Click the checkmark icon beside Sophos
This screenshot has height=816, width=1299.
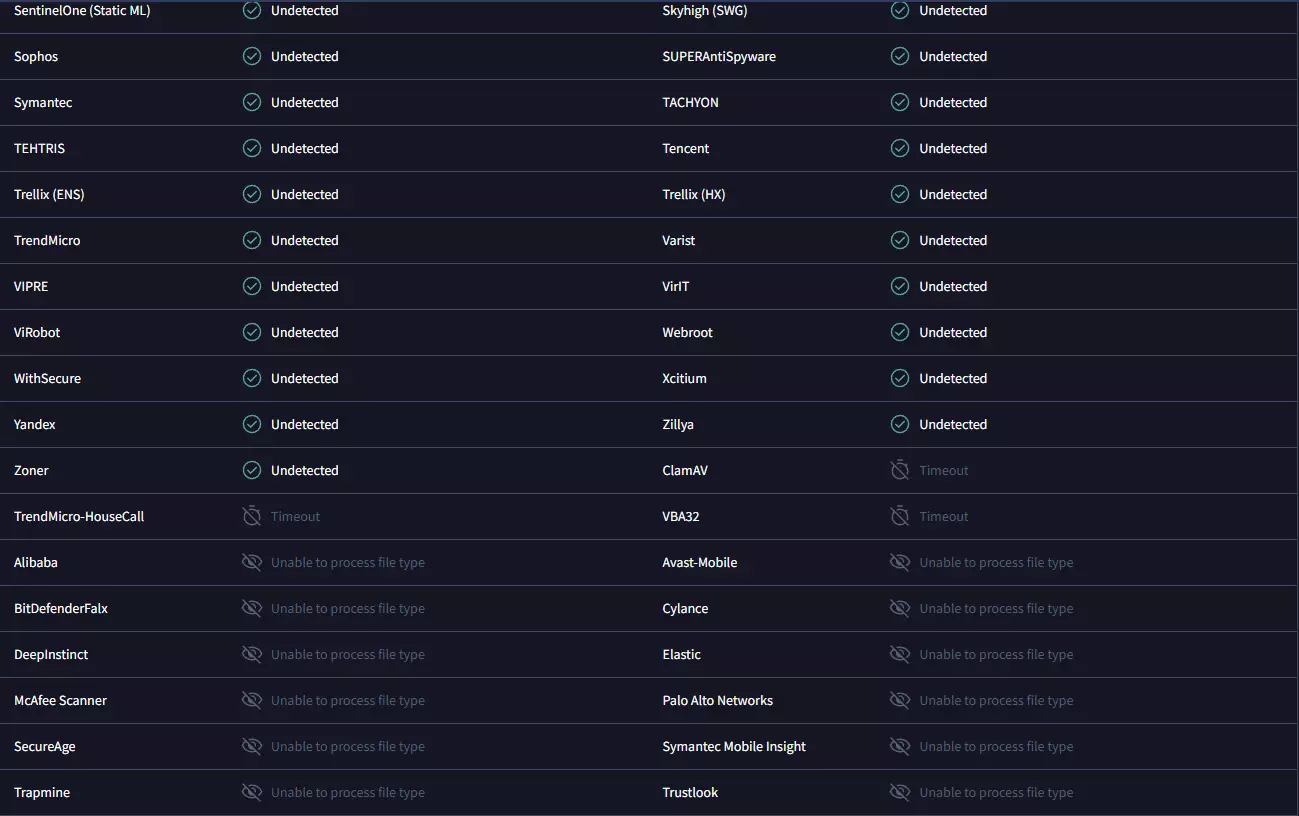coord(252,56)
